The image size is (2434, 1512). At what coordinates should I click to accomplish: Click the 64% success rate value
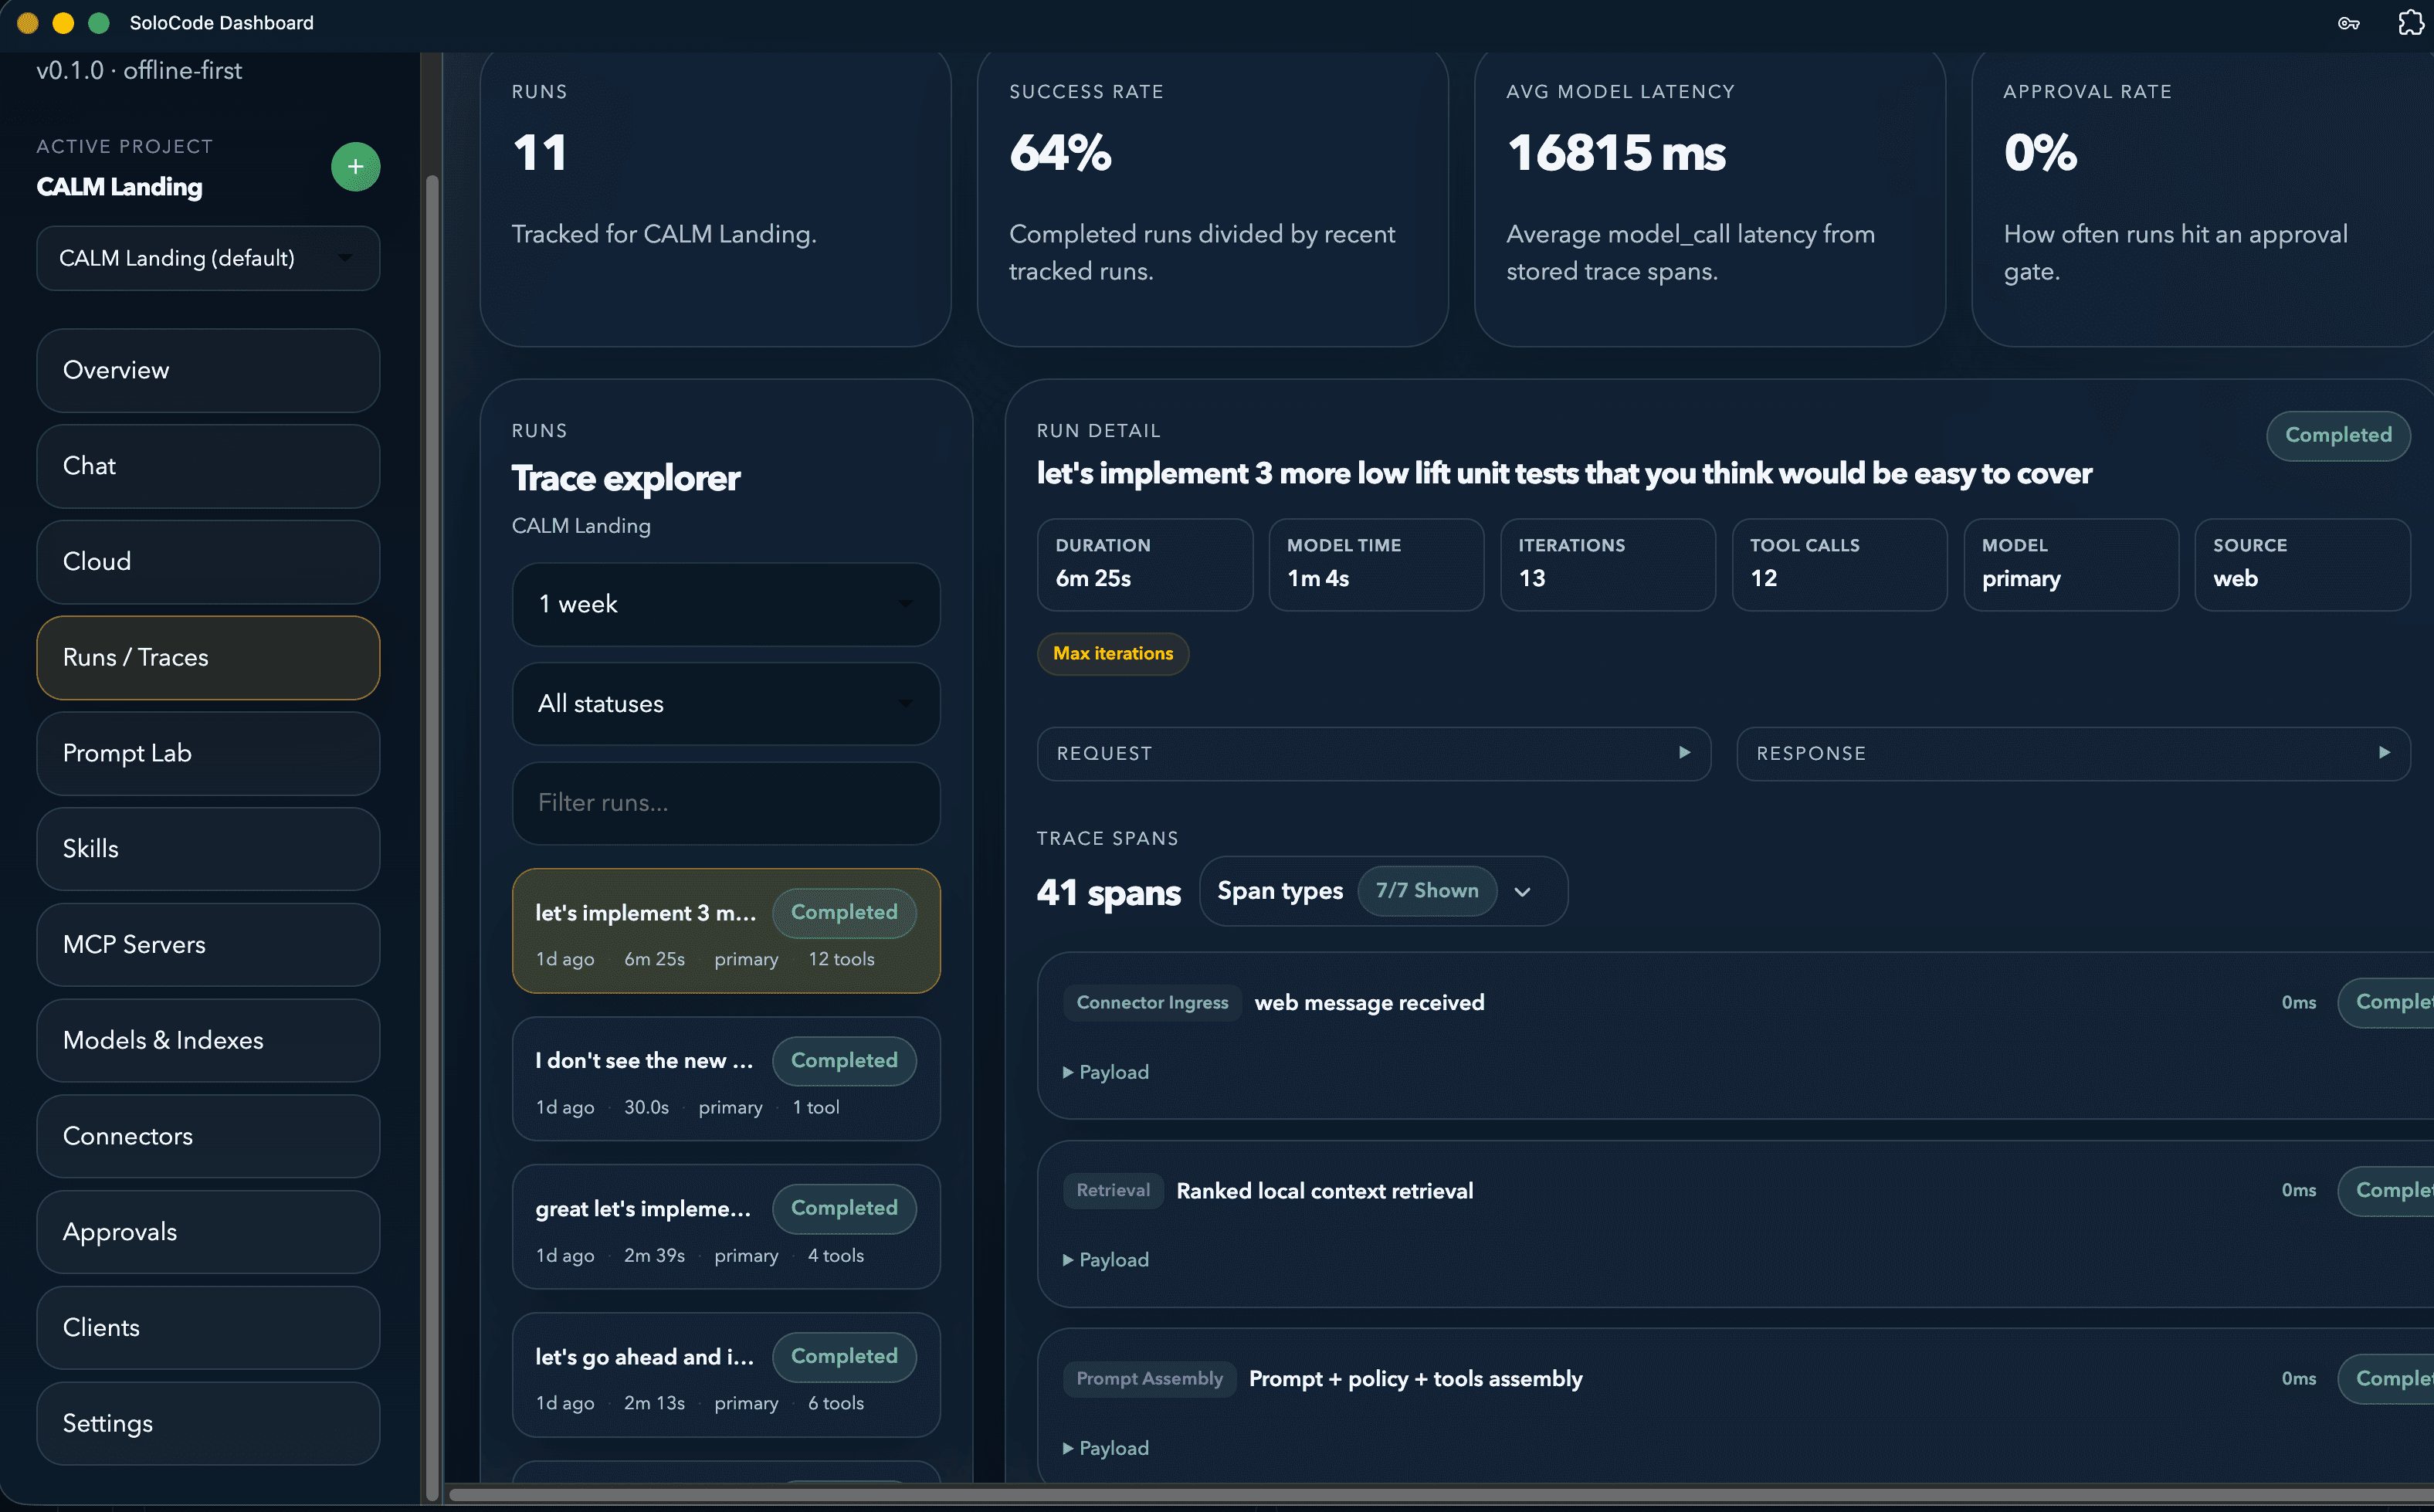coord(1060,154)
